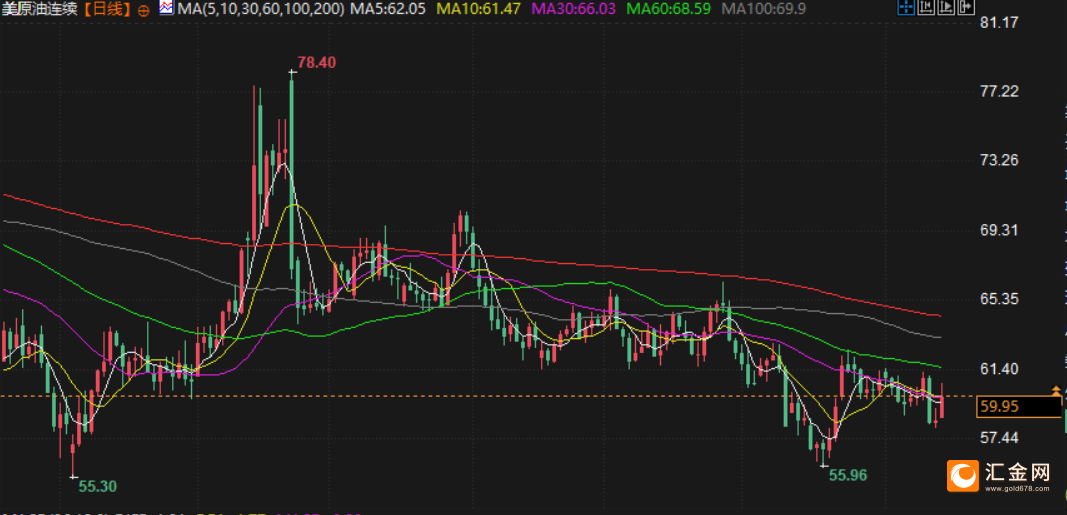The height and width of the screenshot is (515, 1067).
Task: Click the MA5:62.05 value label
Action: (x=387, y=10)
